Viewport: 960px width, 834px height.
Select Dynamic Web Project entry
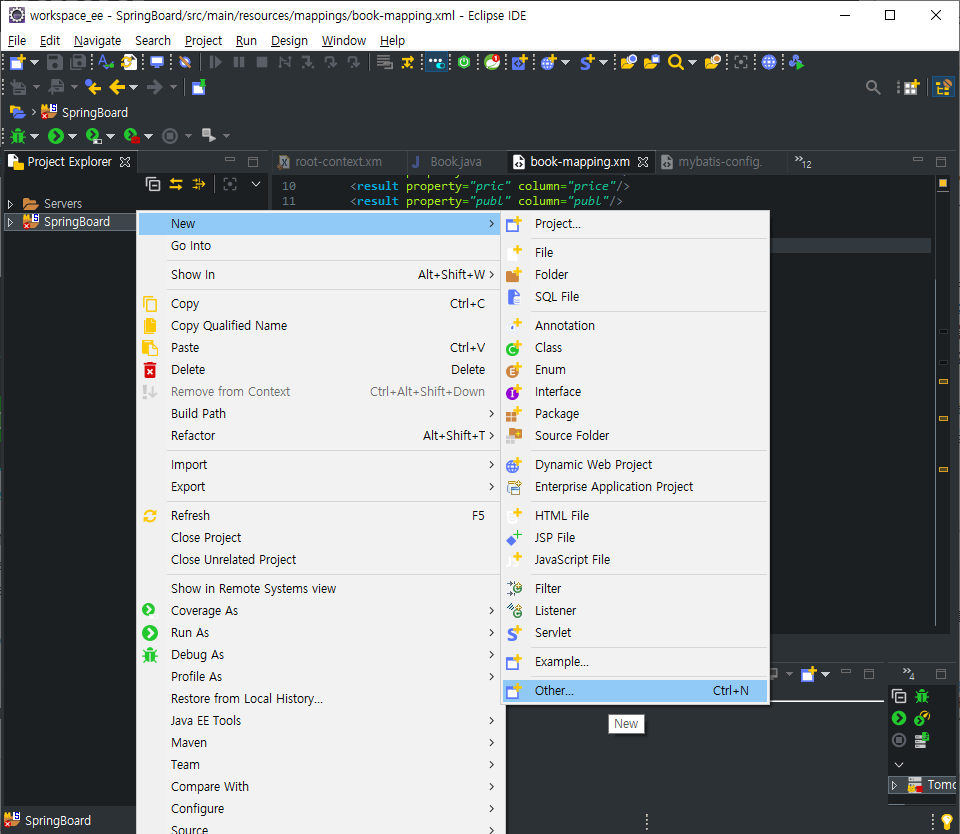[635, 465]
